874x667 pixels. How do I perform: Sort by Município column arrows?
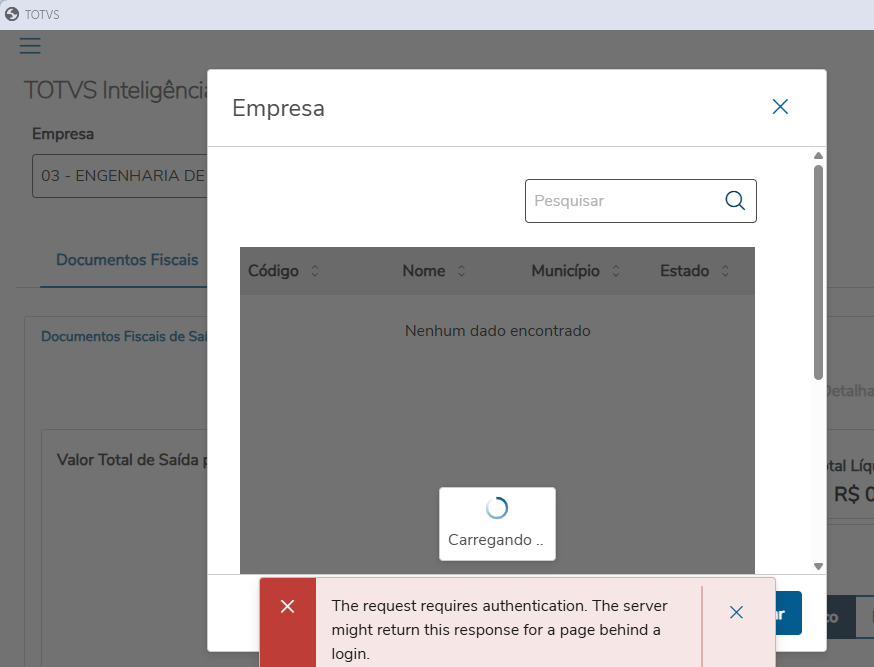click(616, 271)
